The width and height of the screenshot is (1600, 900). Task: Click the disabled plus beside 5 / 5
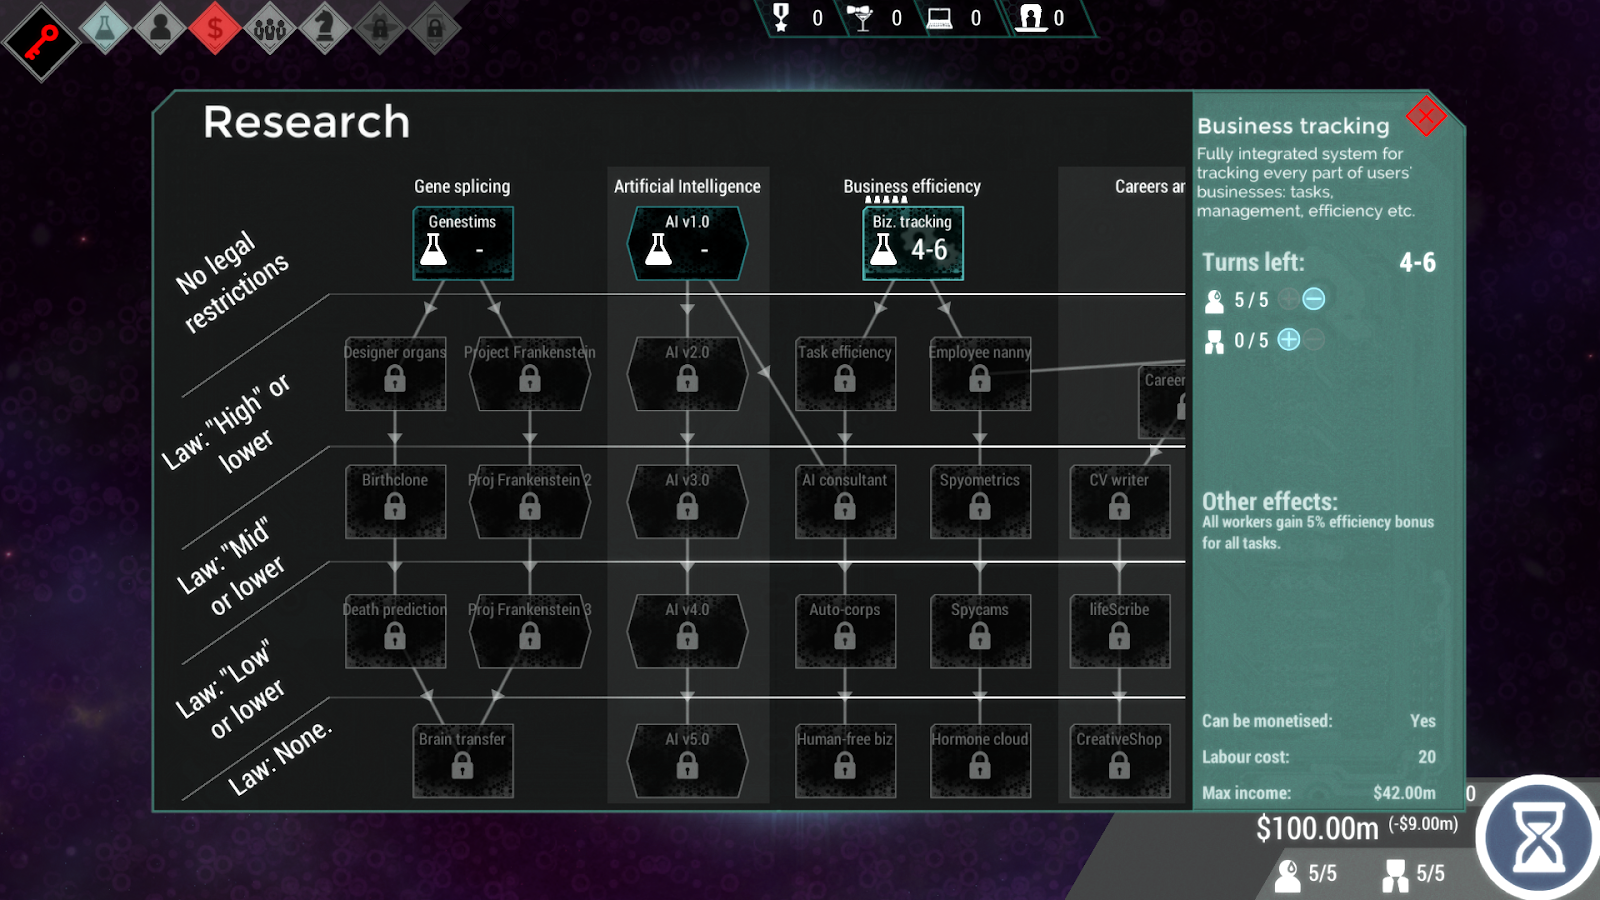tap(1288, 299)
